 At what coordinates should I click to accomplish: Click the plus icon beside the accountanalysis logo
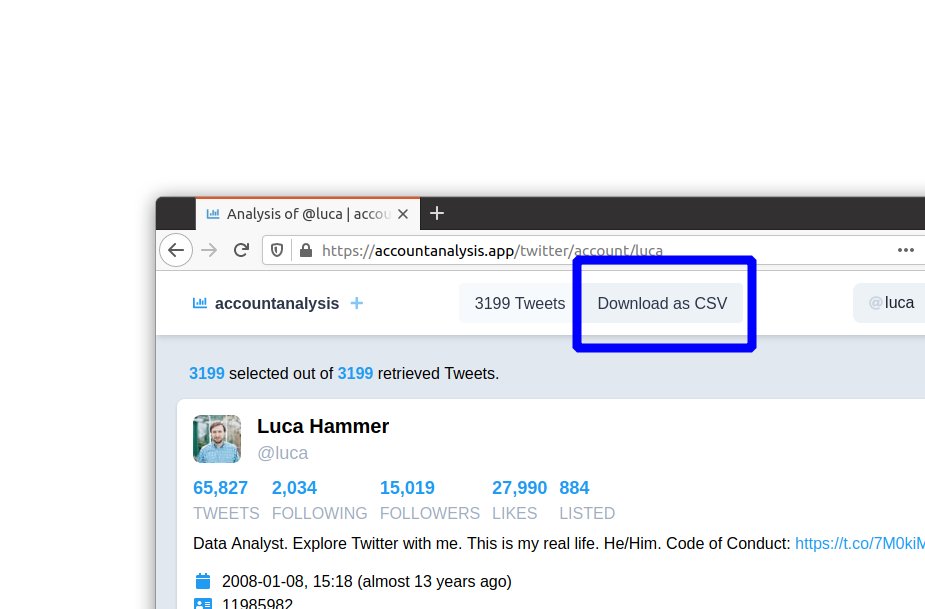click(357, 302)
